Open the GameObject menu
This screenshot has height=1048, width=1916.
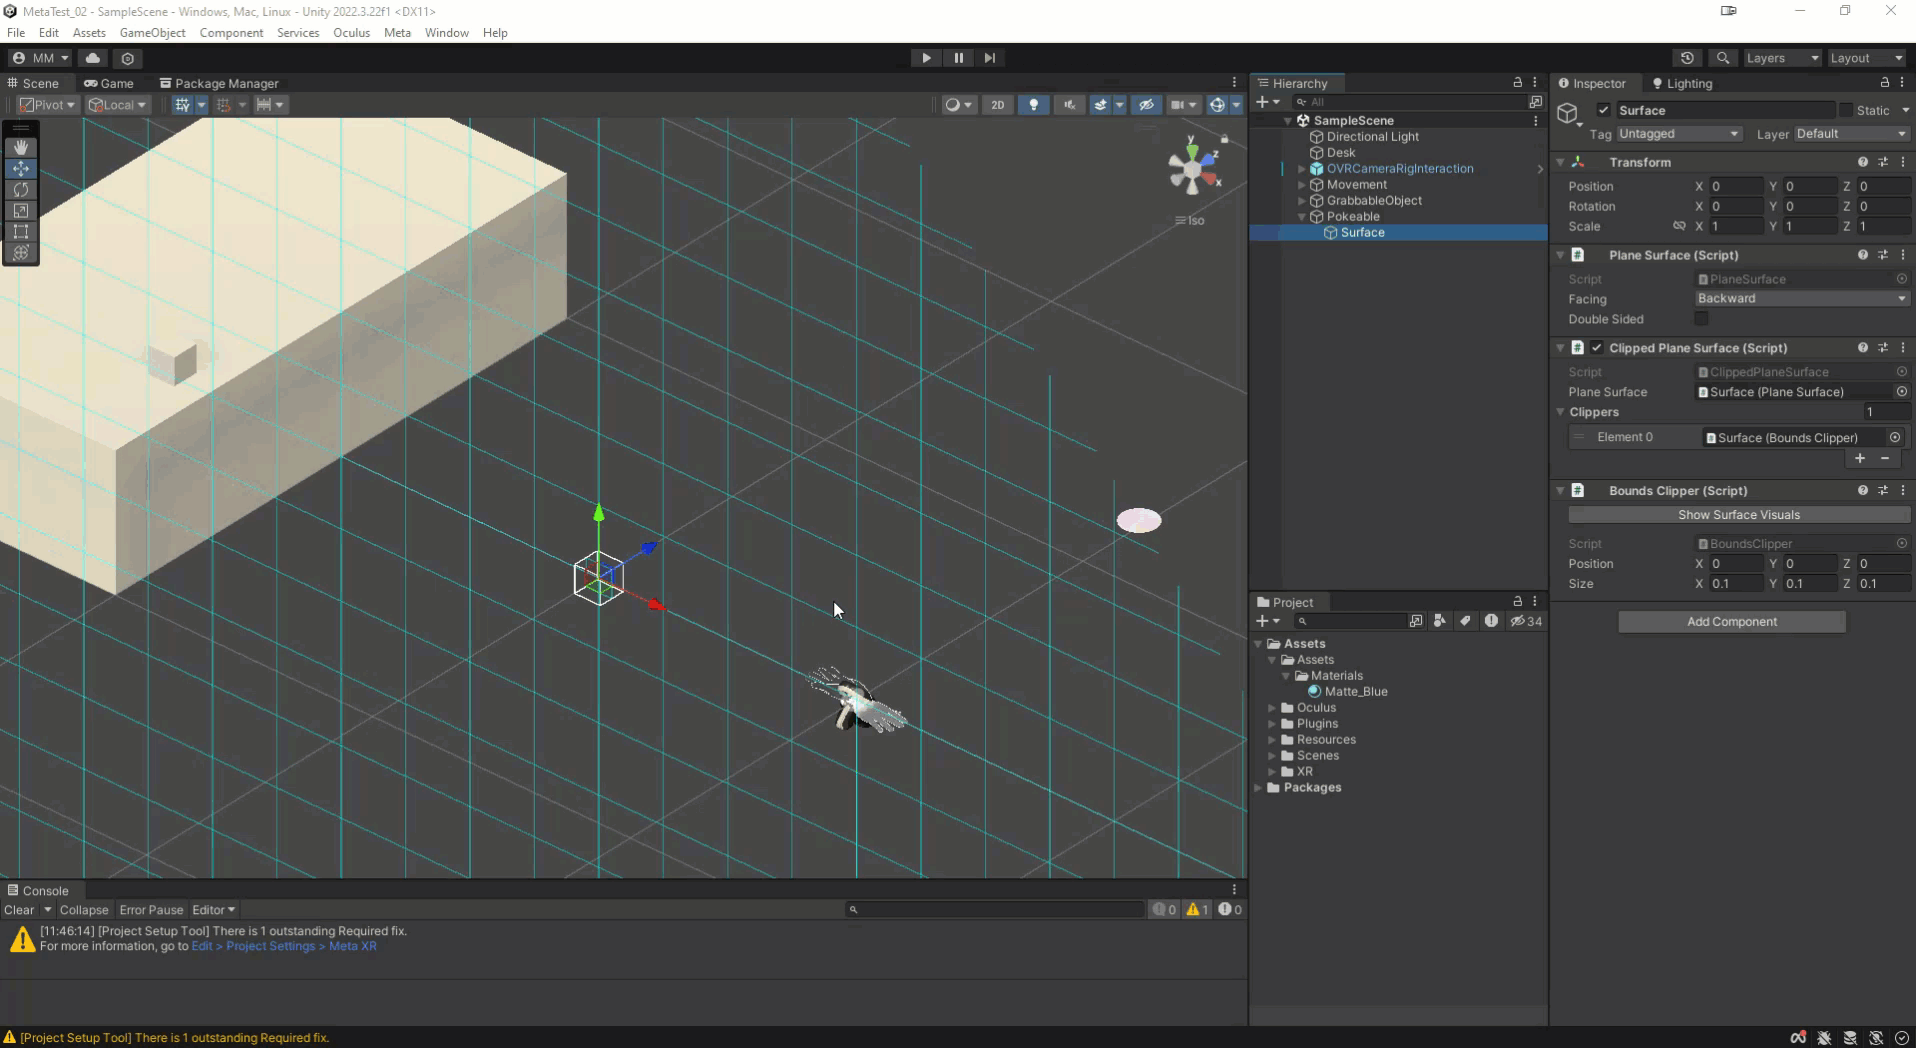pos(152,33)
